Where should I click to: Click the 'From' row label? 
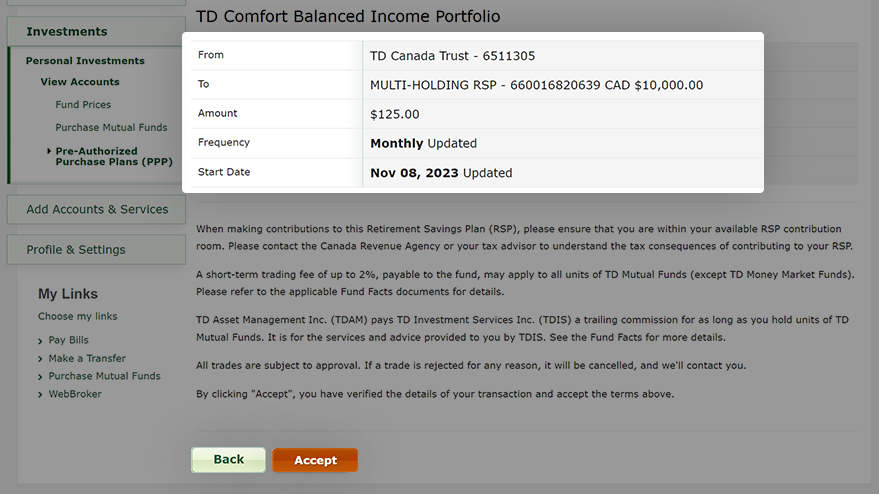tap(211, 55)
